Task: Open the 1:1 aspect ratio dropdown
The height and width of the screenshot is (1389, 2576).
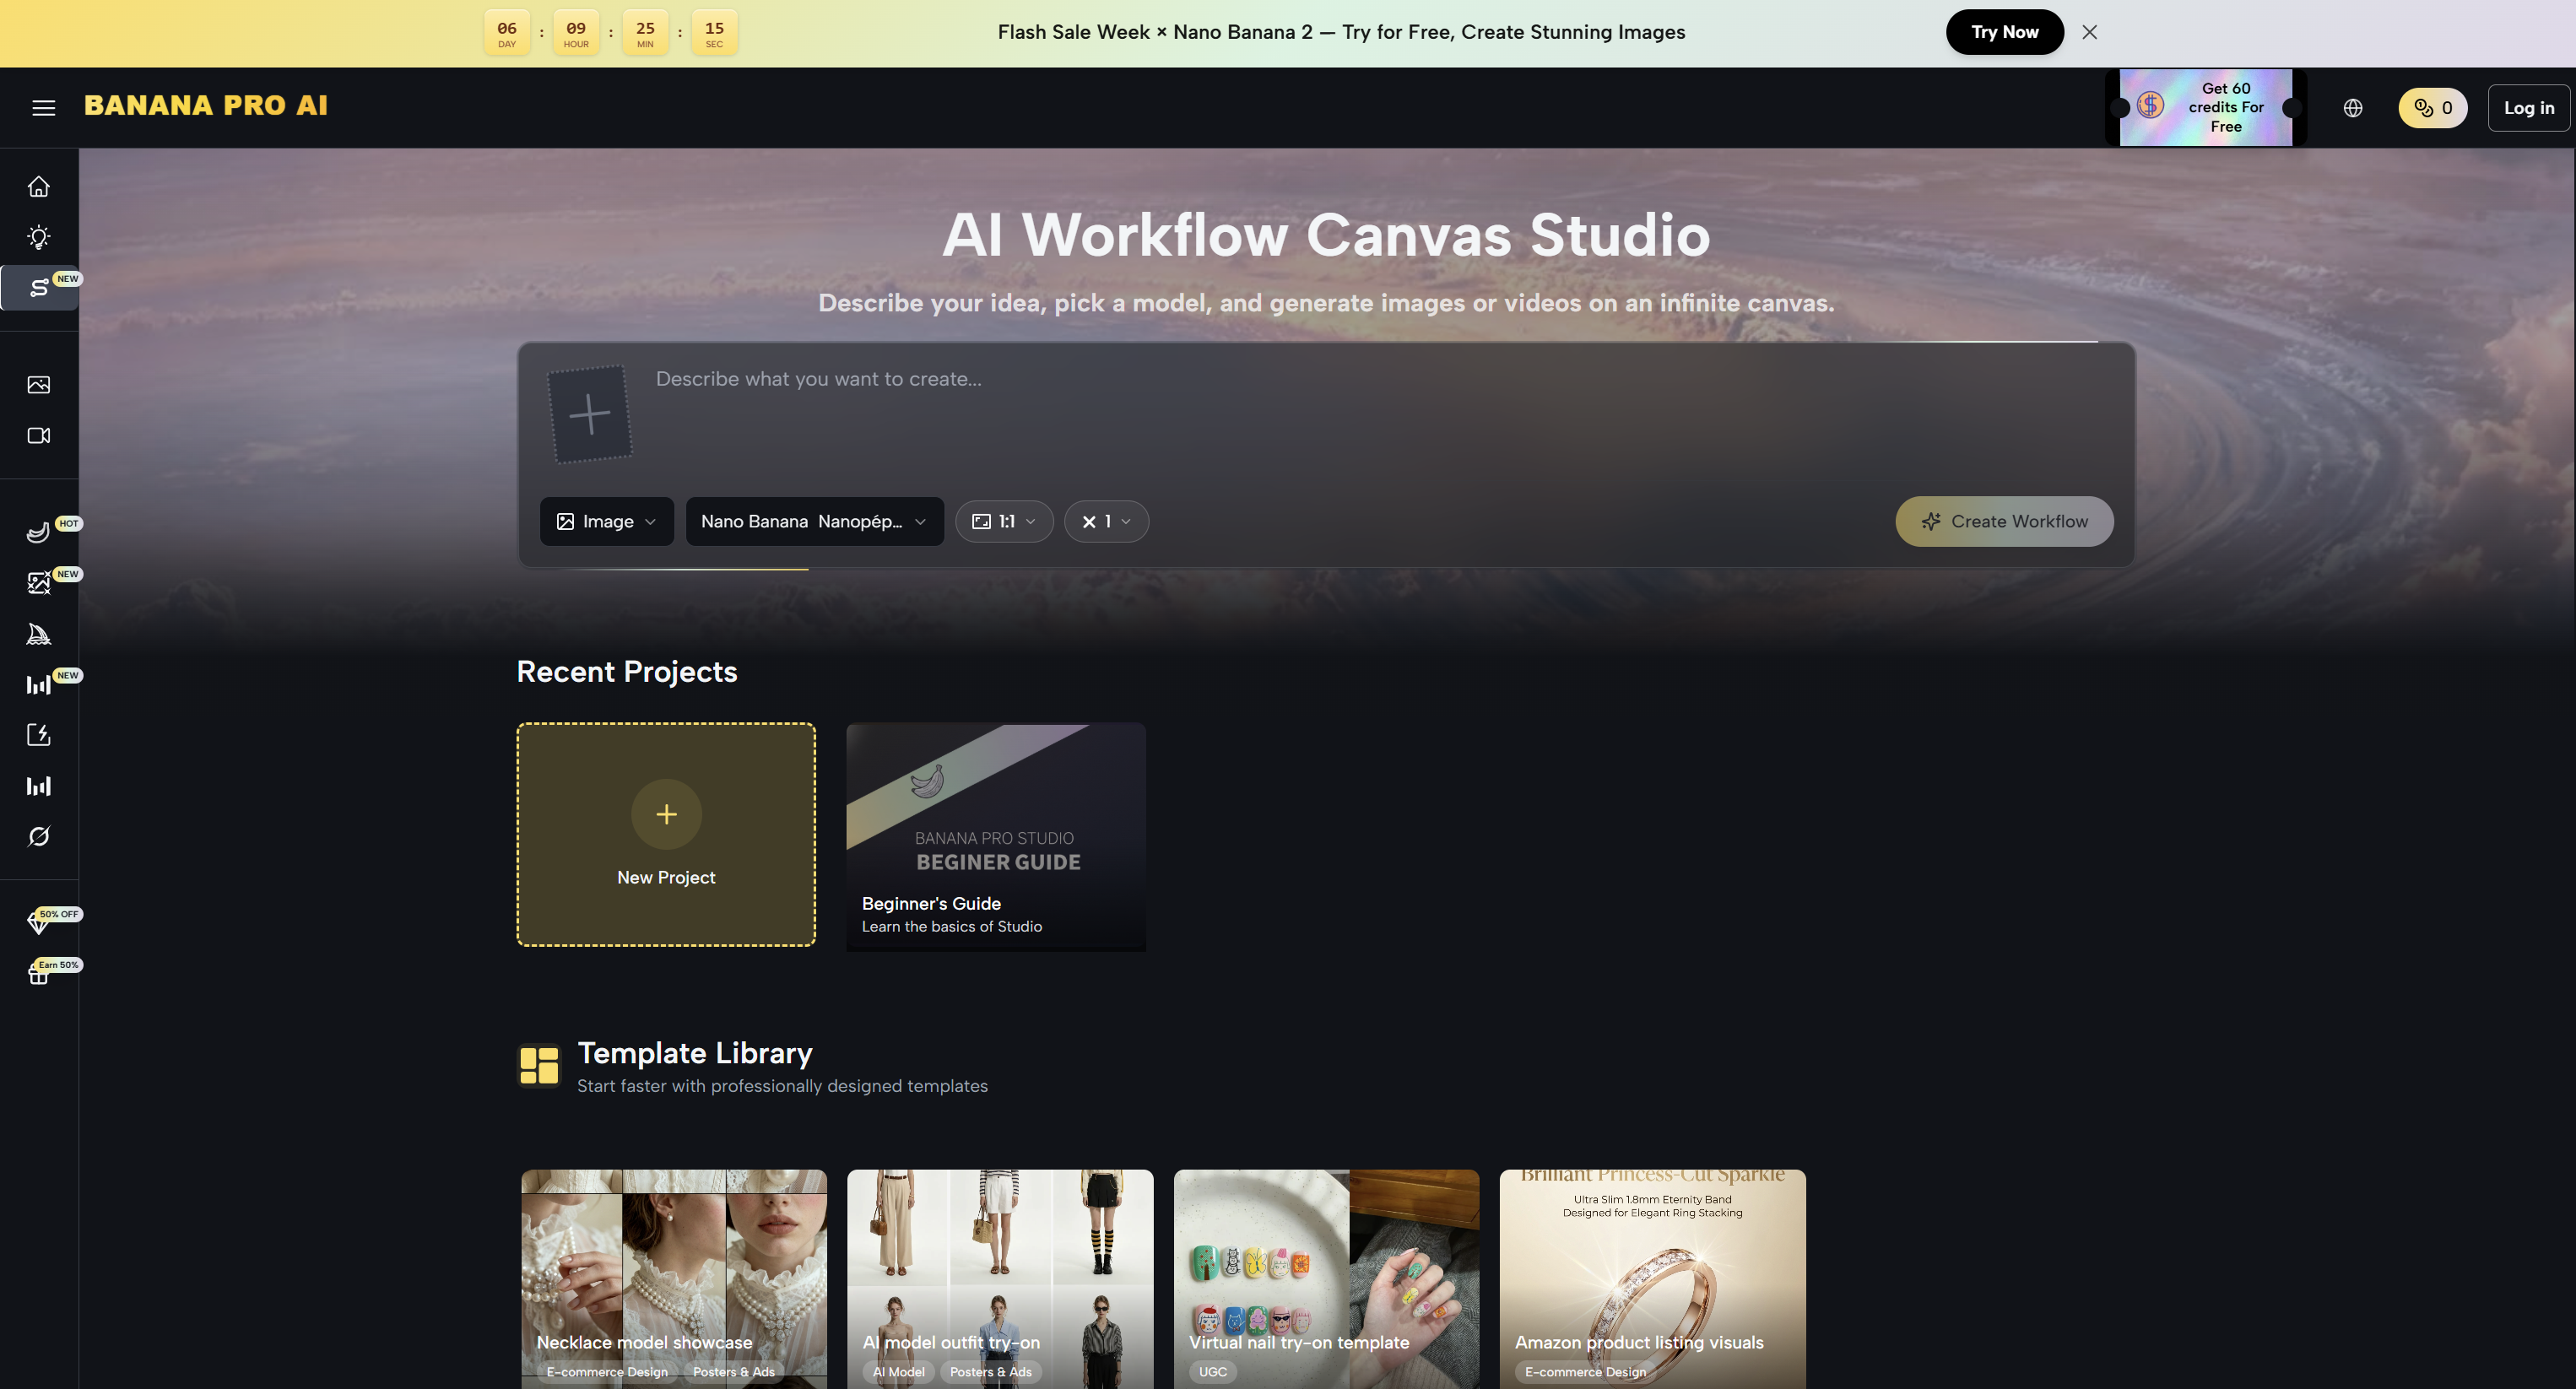Action: (1004, 522)
